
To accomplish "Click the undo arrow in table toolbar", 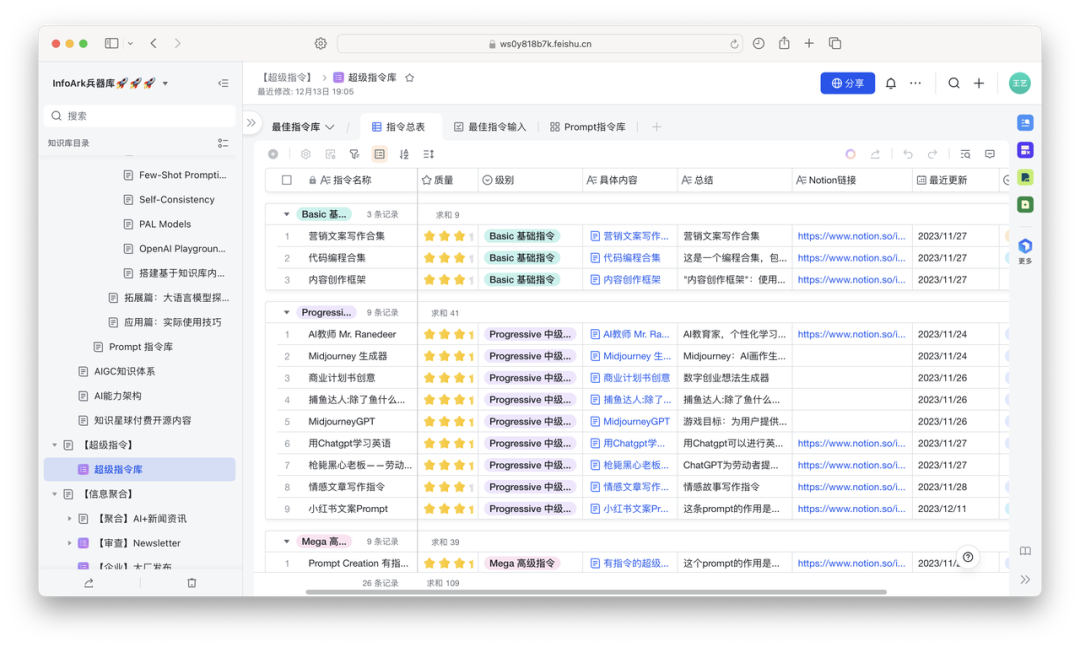I will [x=907, y=154].
